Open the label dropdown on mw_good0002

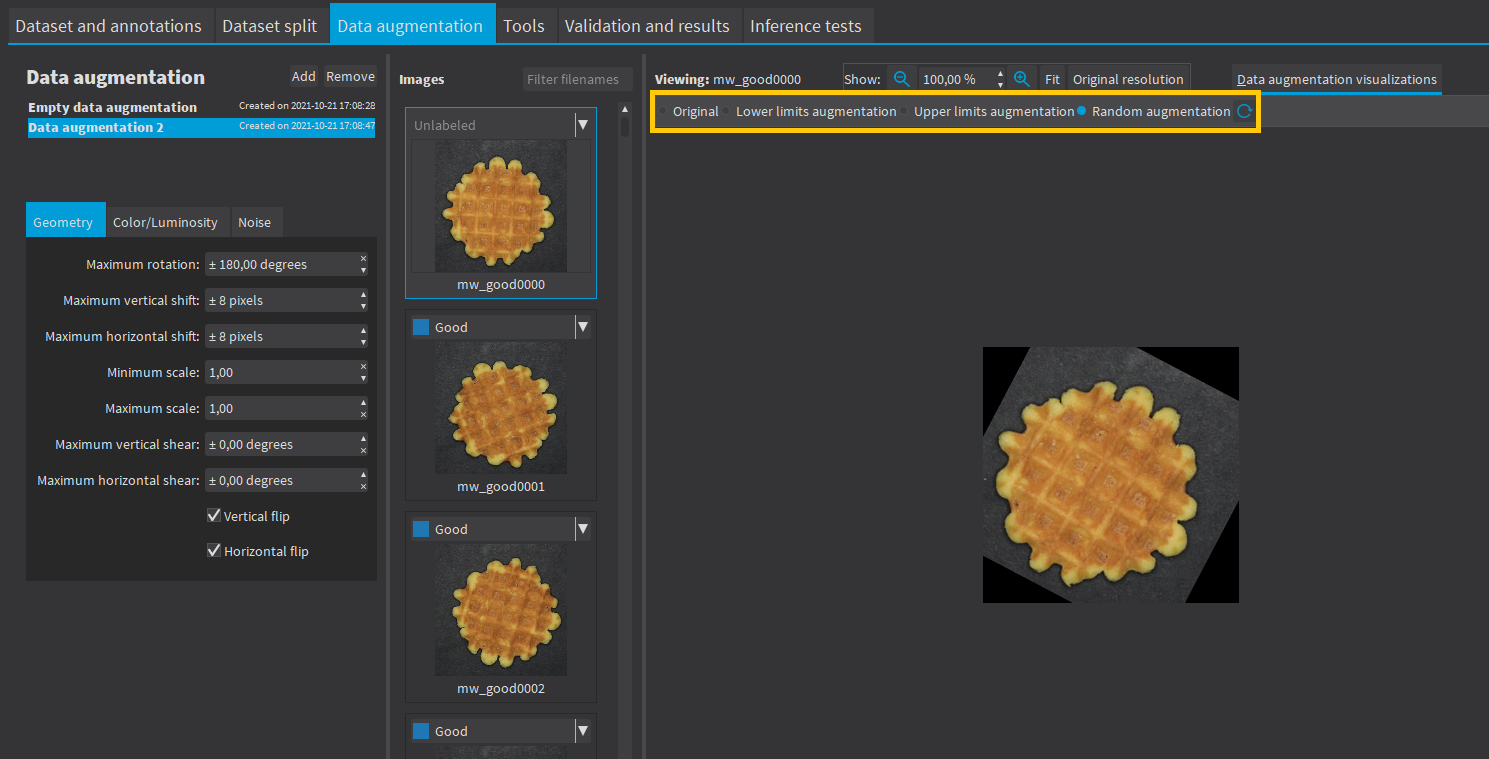click(x=583, y=528)
